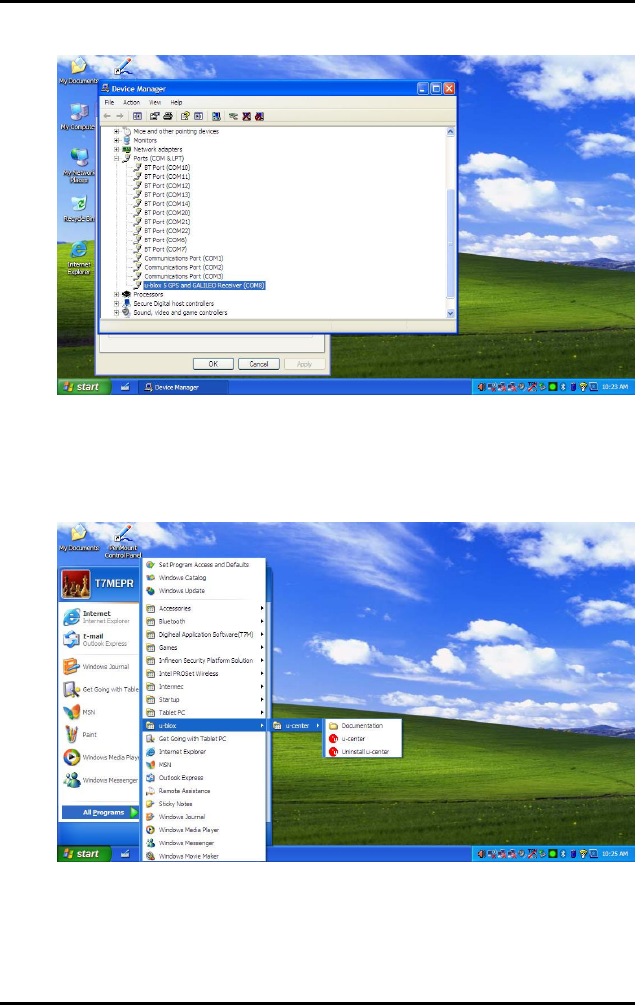Collapse the Ports (COM & LPT) node

click(117, 158)
